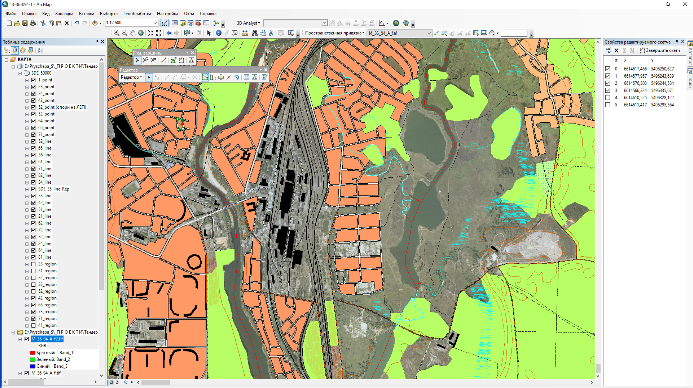The height and width of the screenshot is (388, 693).
Task: Switch to Layout View button below map
Action: click(x=118, y=383)
